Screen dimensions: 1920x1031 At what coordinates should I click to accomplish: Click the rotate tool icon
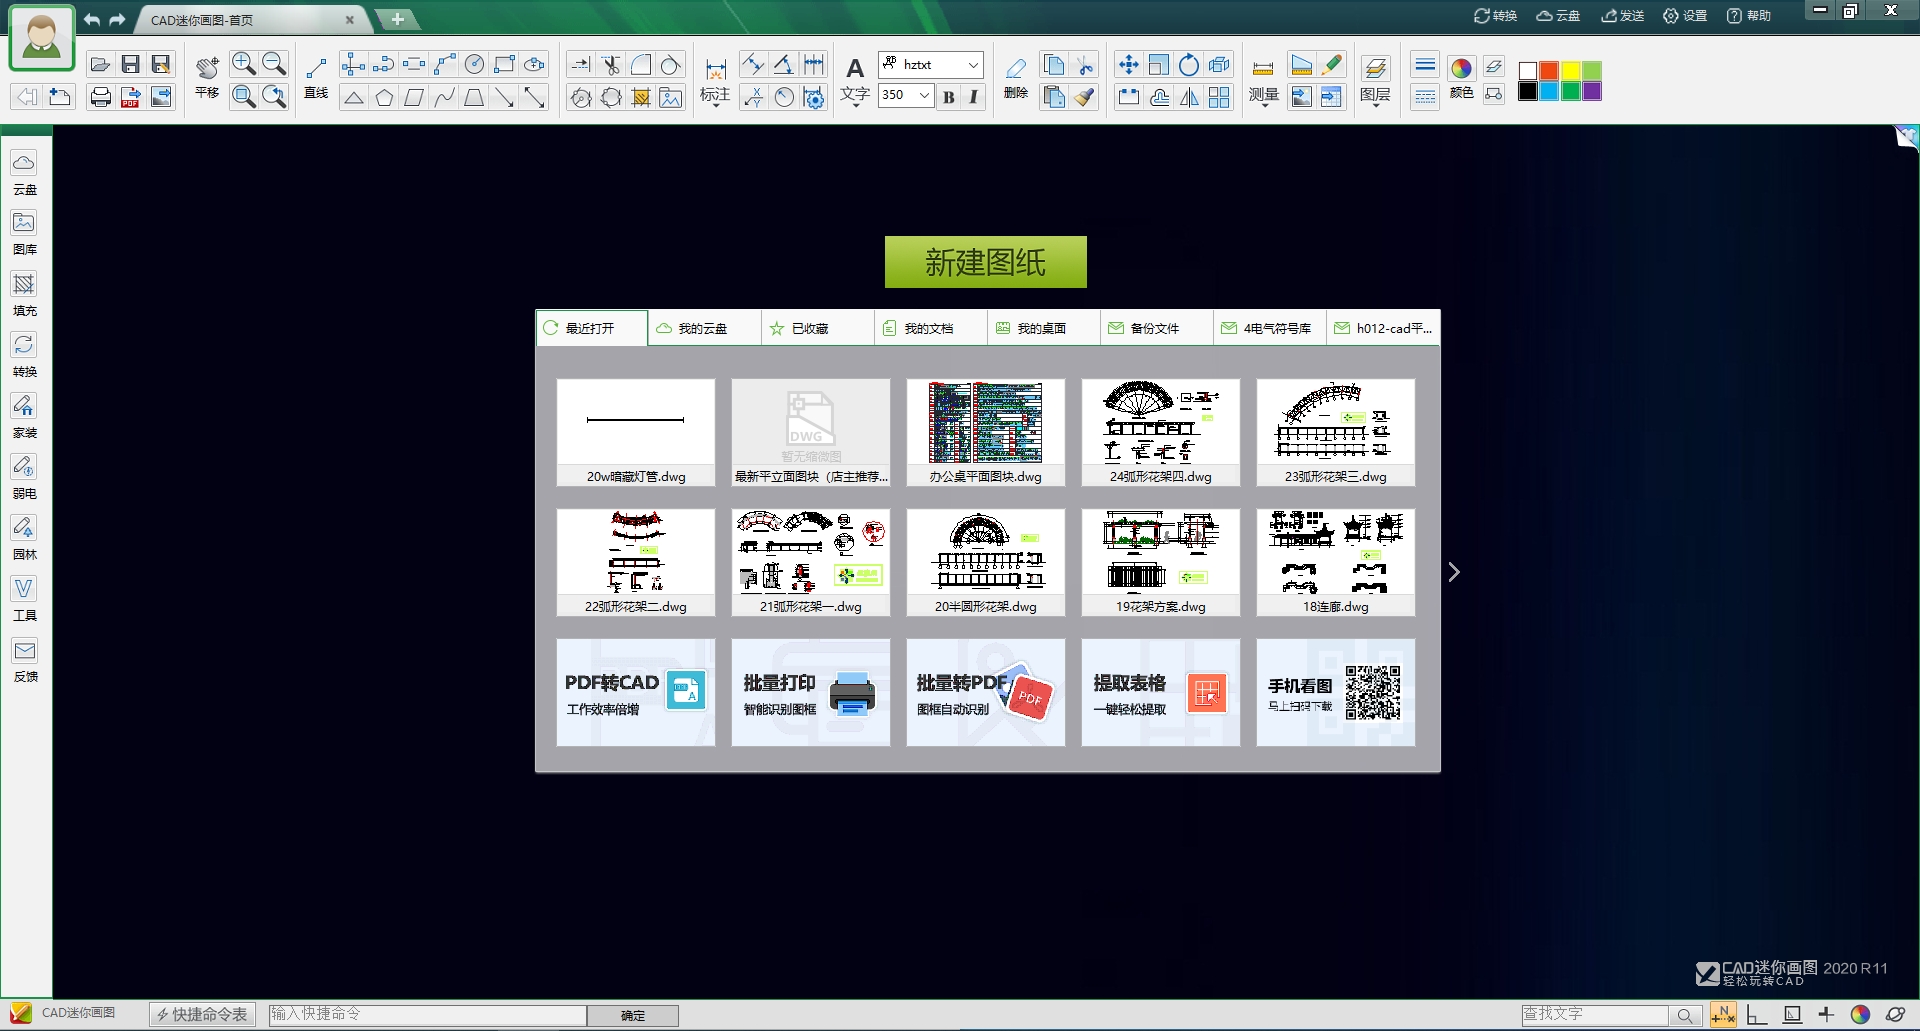point(1188,65)
